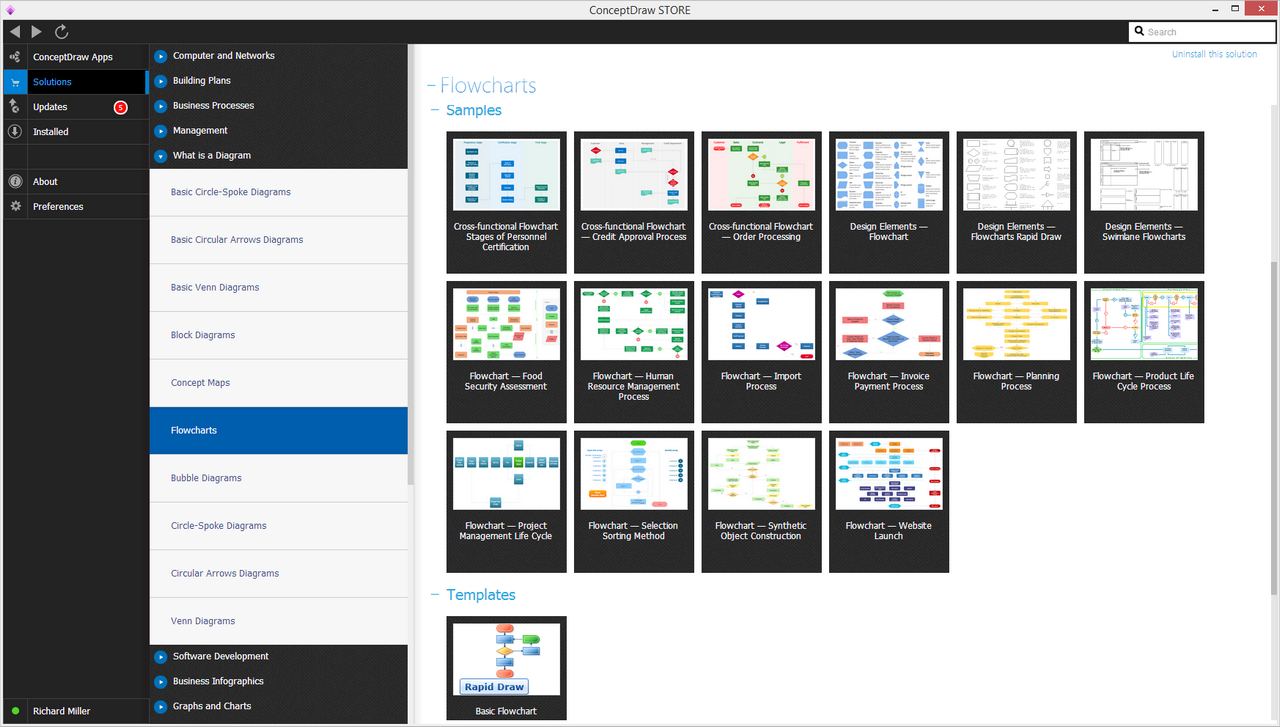Open the Import Process flowchart sample
The image size is (1280, 727).
coord(761,352)
